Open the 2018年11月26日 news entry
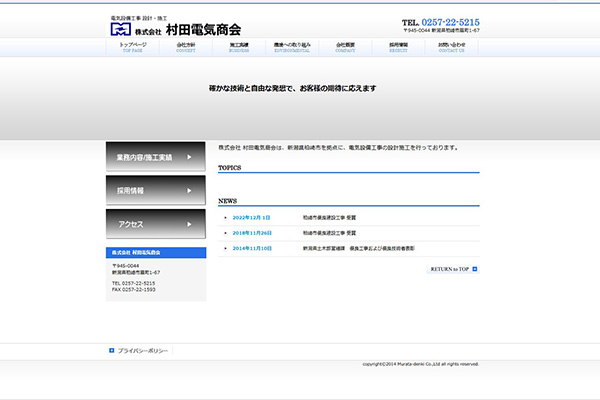This screenshot has height=400, width=600. [252, 232]
